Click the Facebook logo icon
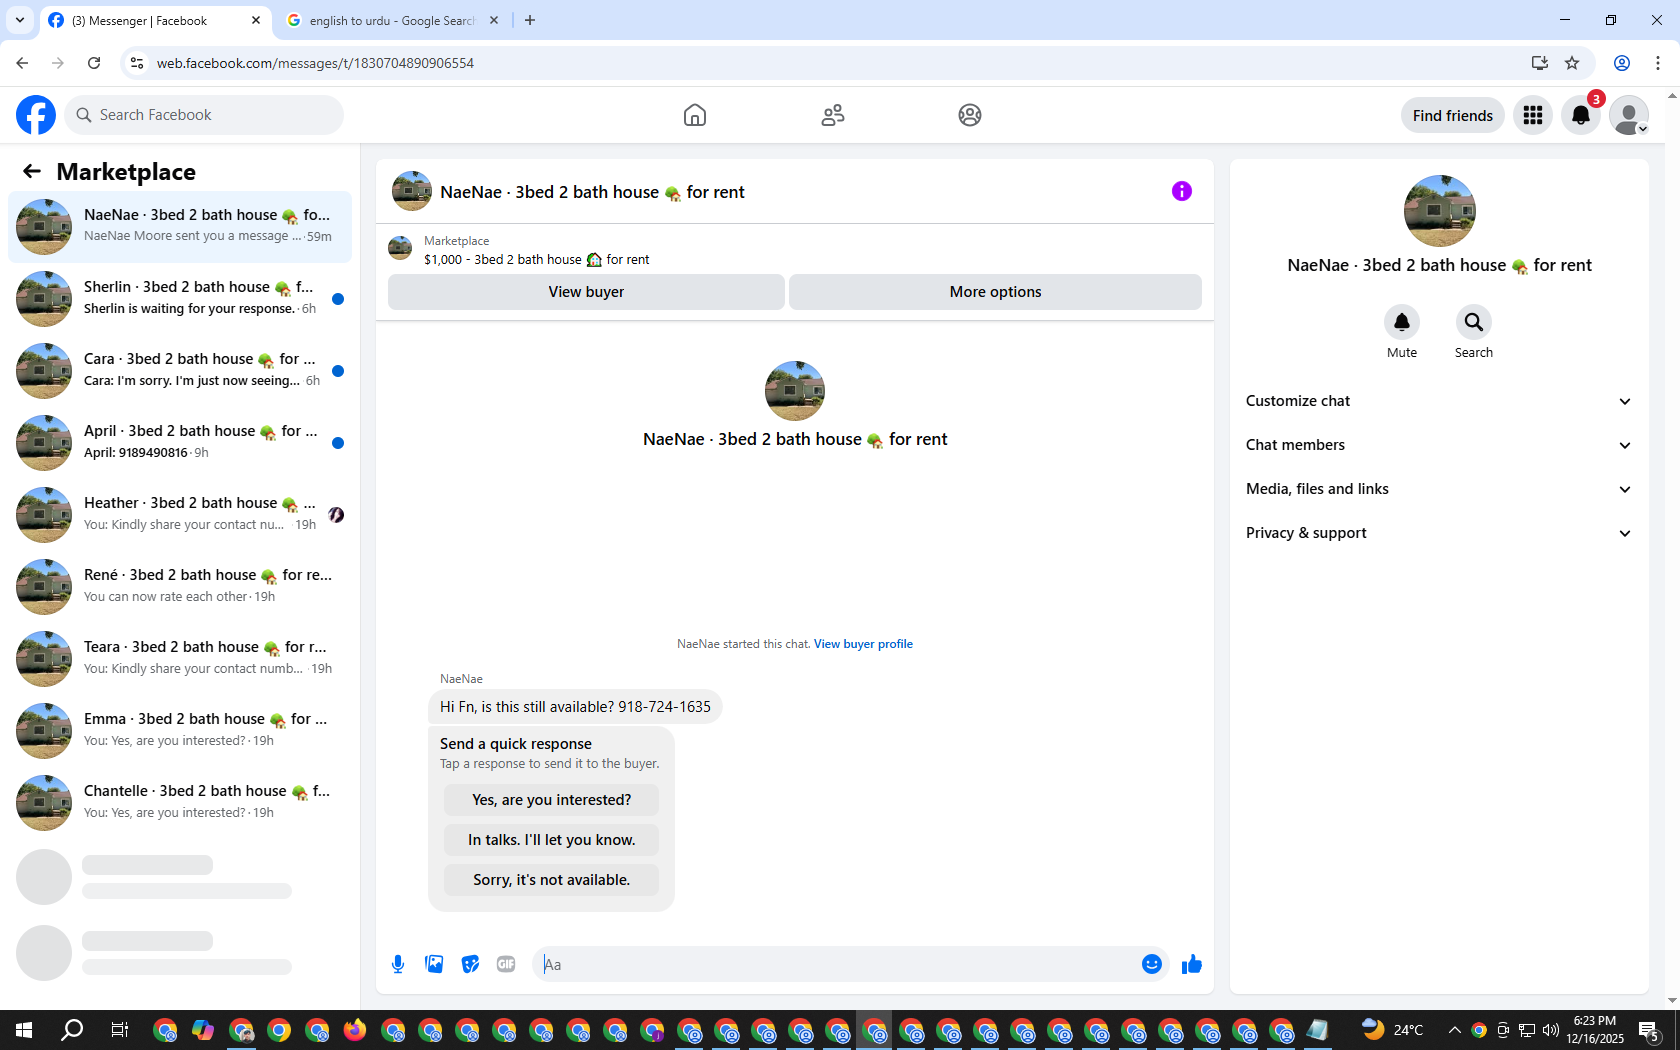This screenshot has height=1050, width=1680. 36,115
